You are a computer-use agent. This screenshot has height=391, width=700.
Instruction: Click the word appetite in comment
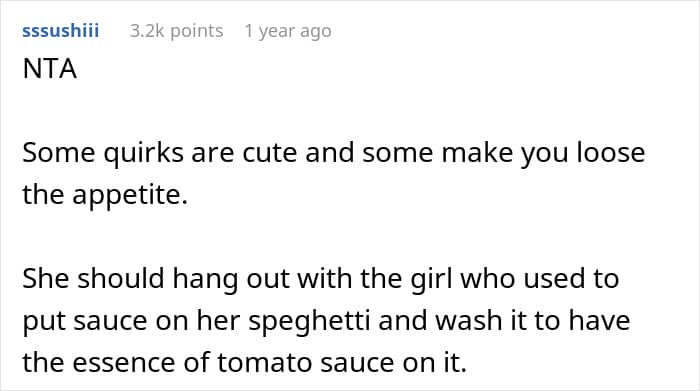click(130, 195)
